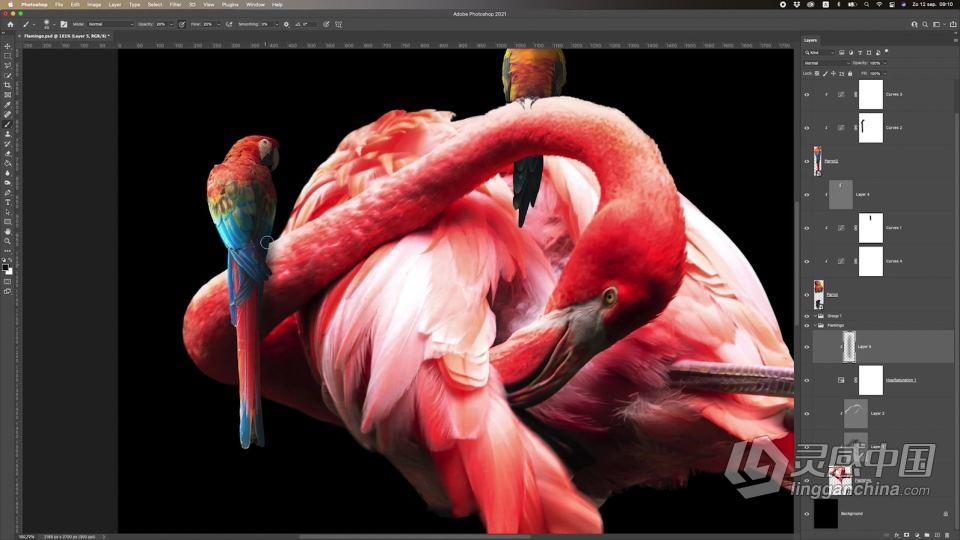Open the layer blend mode dropdown
This screenshot has width=960, height=540.
pyautogui.click(x=827, y=63)
